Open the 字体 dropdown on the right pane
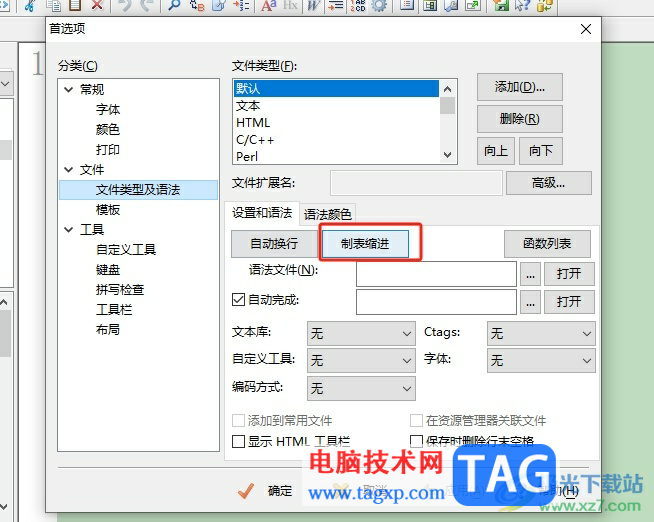654x522 pixels. (x=541, y=360)
